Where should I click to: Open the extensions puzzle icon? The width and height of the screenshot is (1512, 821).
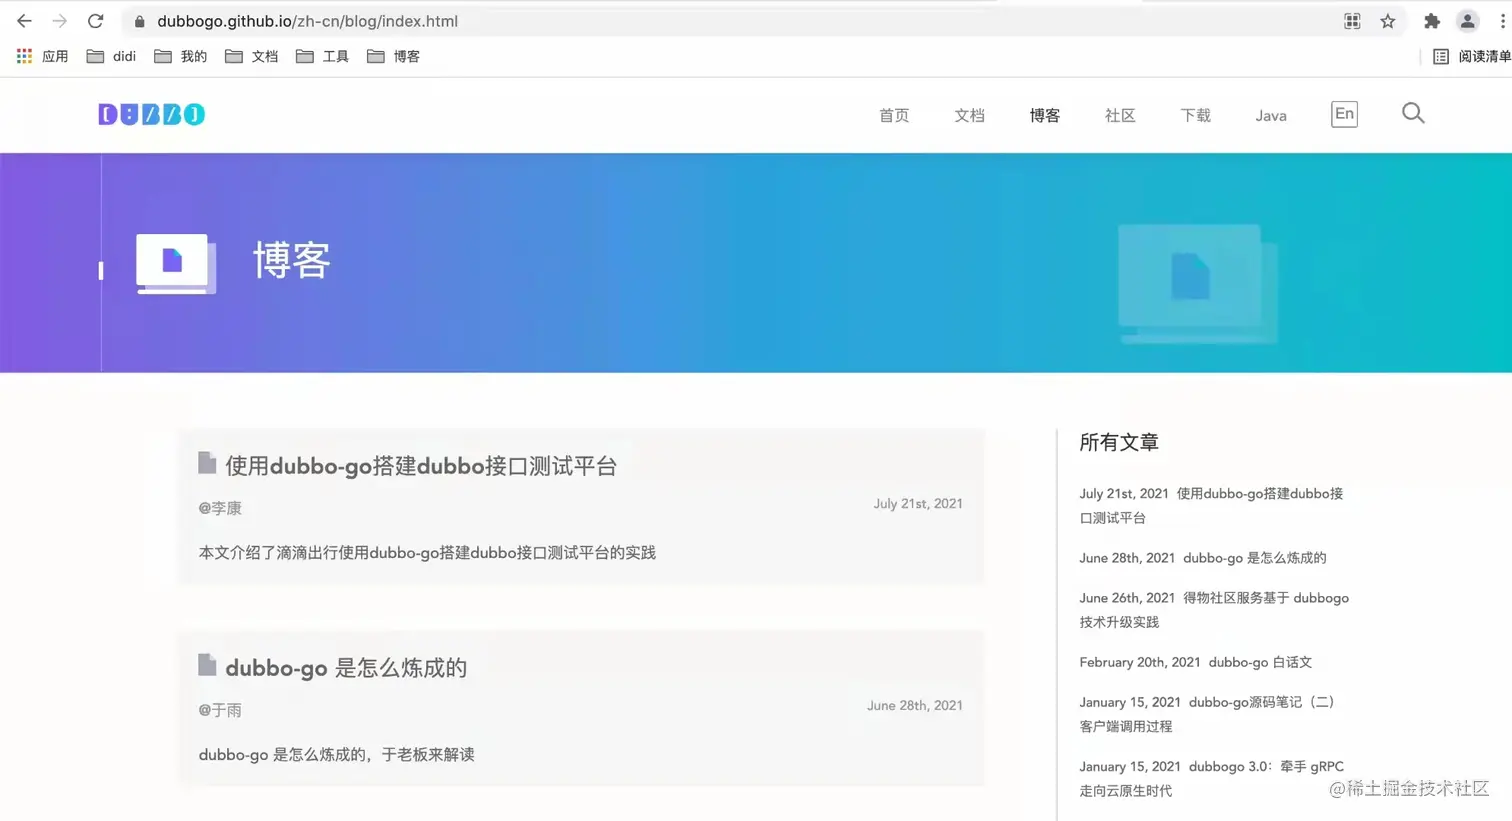(x=1432, y=21)
